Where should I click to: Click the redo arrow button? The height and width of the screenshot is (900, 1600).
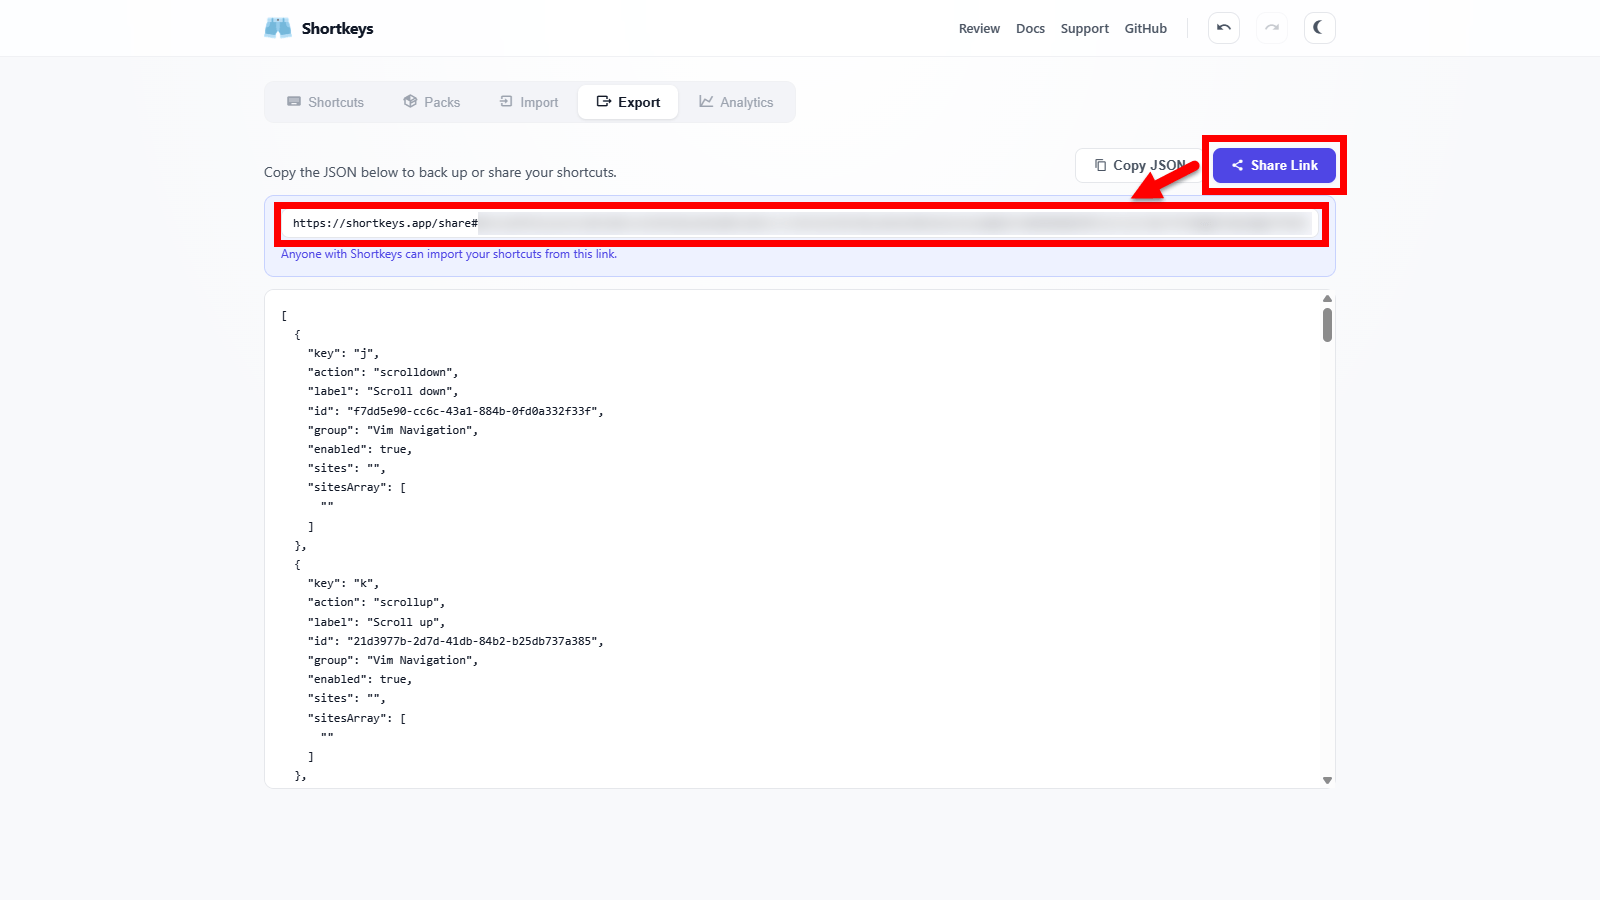tap(1271, 28)
